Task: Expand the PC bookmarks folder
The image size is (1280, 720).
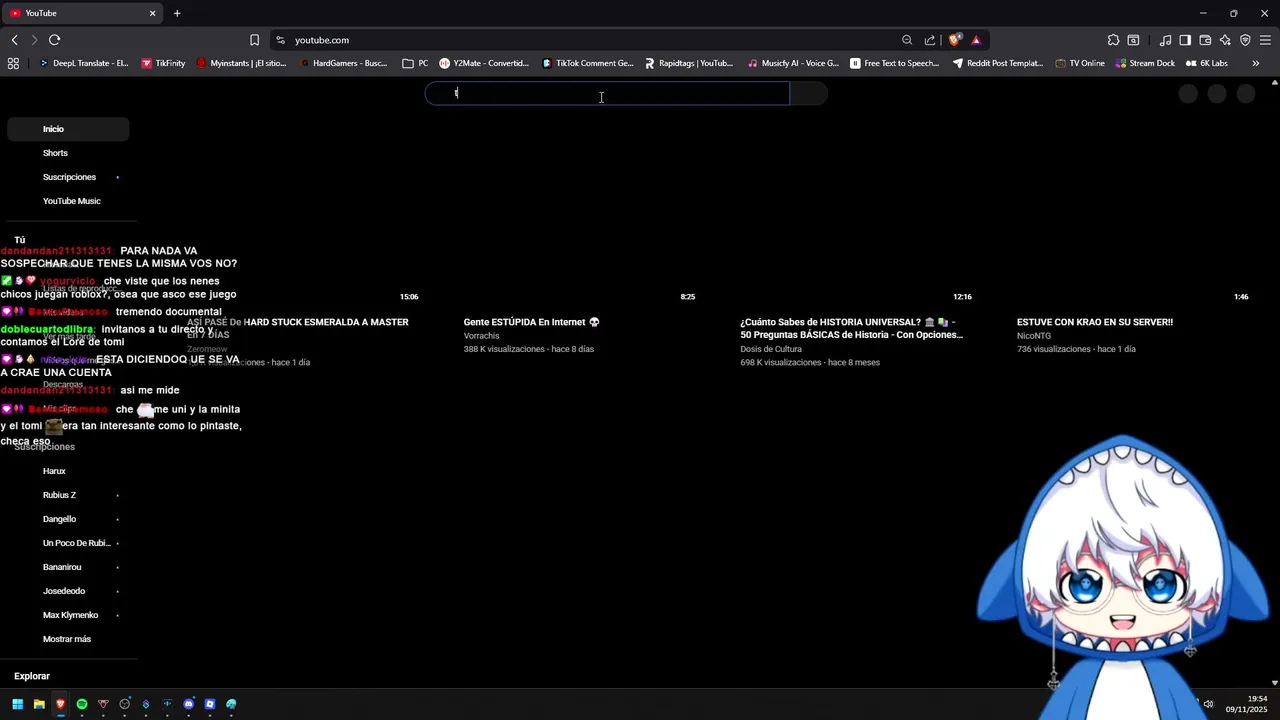Action: [415, 63]
